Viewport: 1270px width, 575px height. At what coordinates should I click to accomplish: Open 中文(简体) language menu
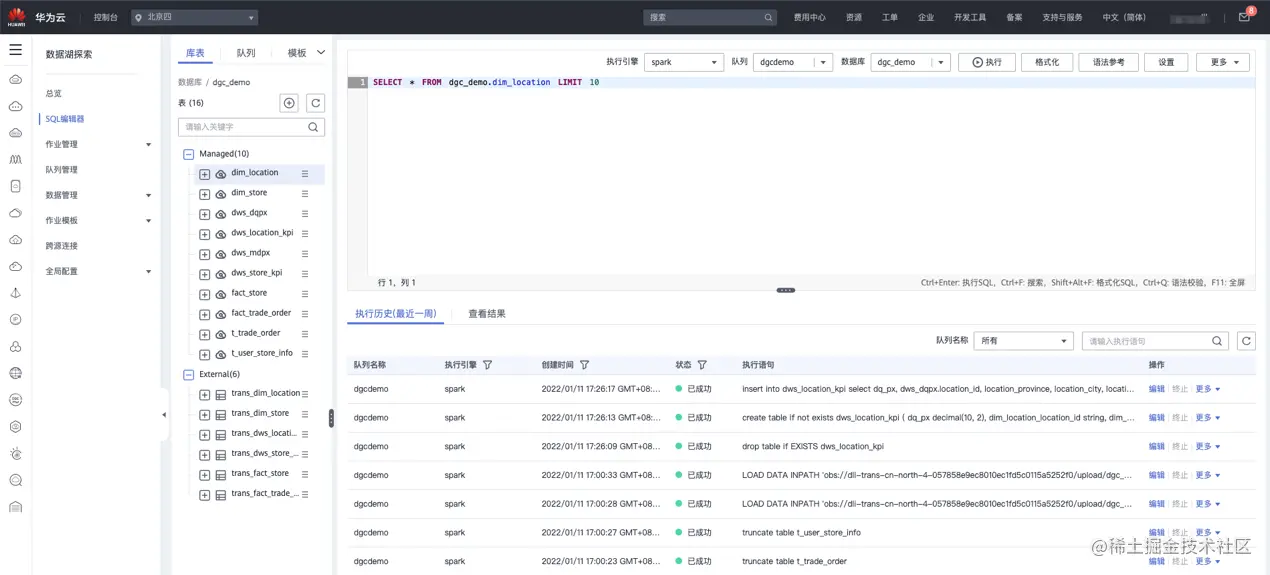point(1124,18)
